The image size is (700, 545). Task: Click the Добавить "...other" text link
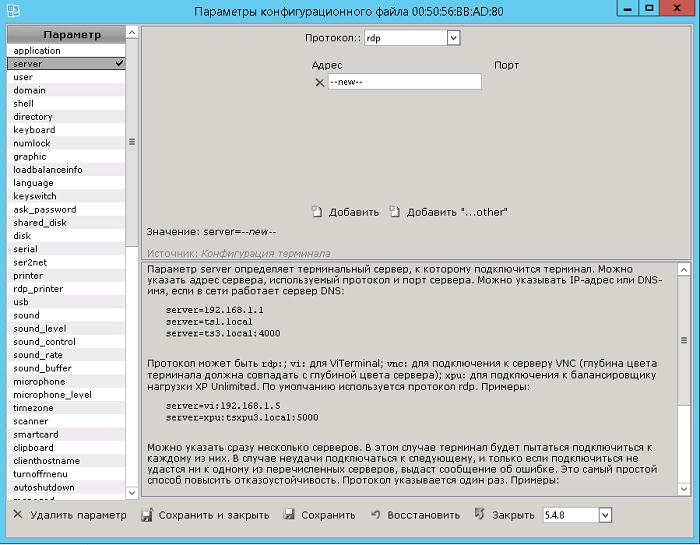[x=457, y=212]
